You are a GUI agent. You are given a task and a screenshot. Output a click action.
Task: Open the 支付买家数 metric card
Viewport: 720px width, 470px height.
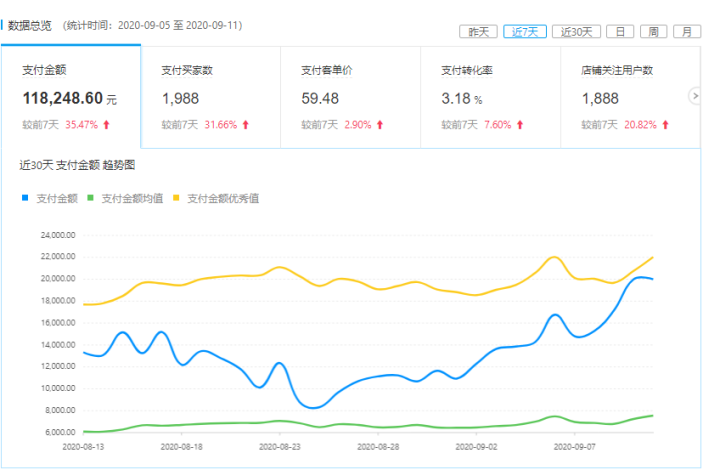tap(210, 97)
